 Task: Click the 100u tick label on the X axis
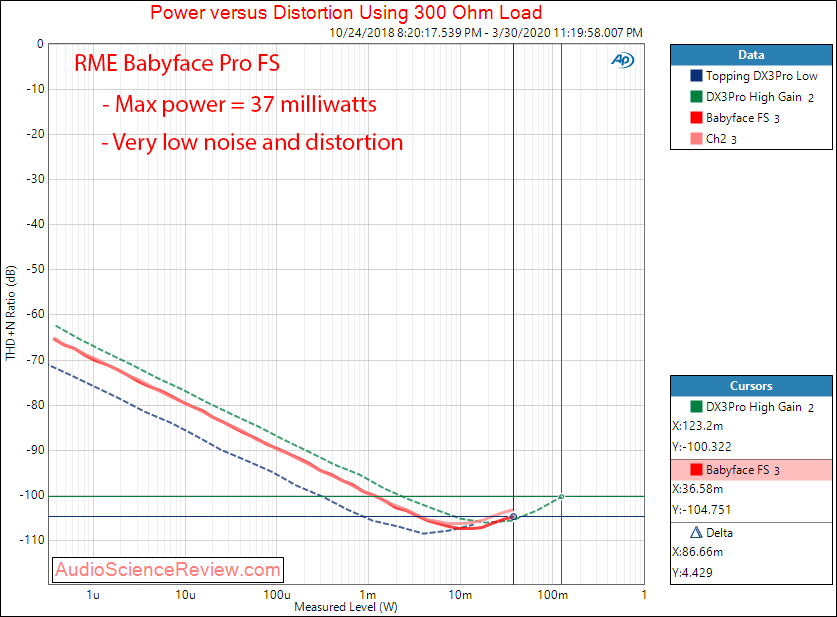click(277, 595)
